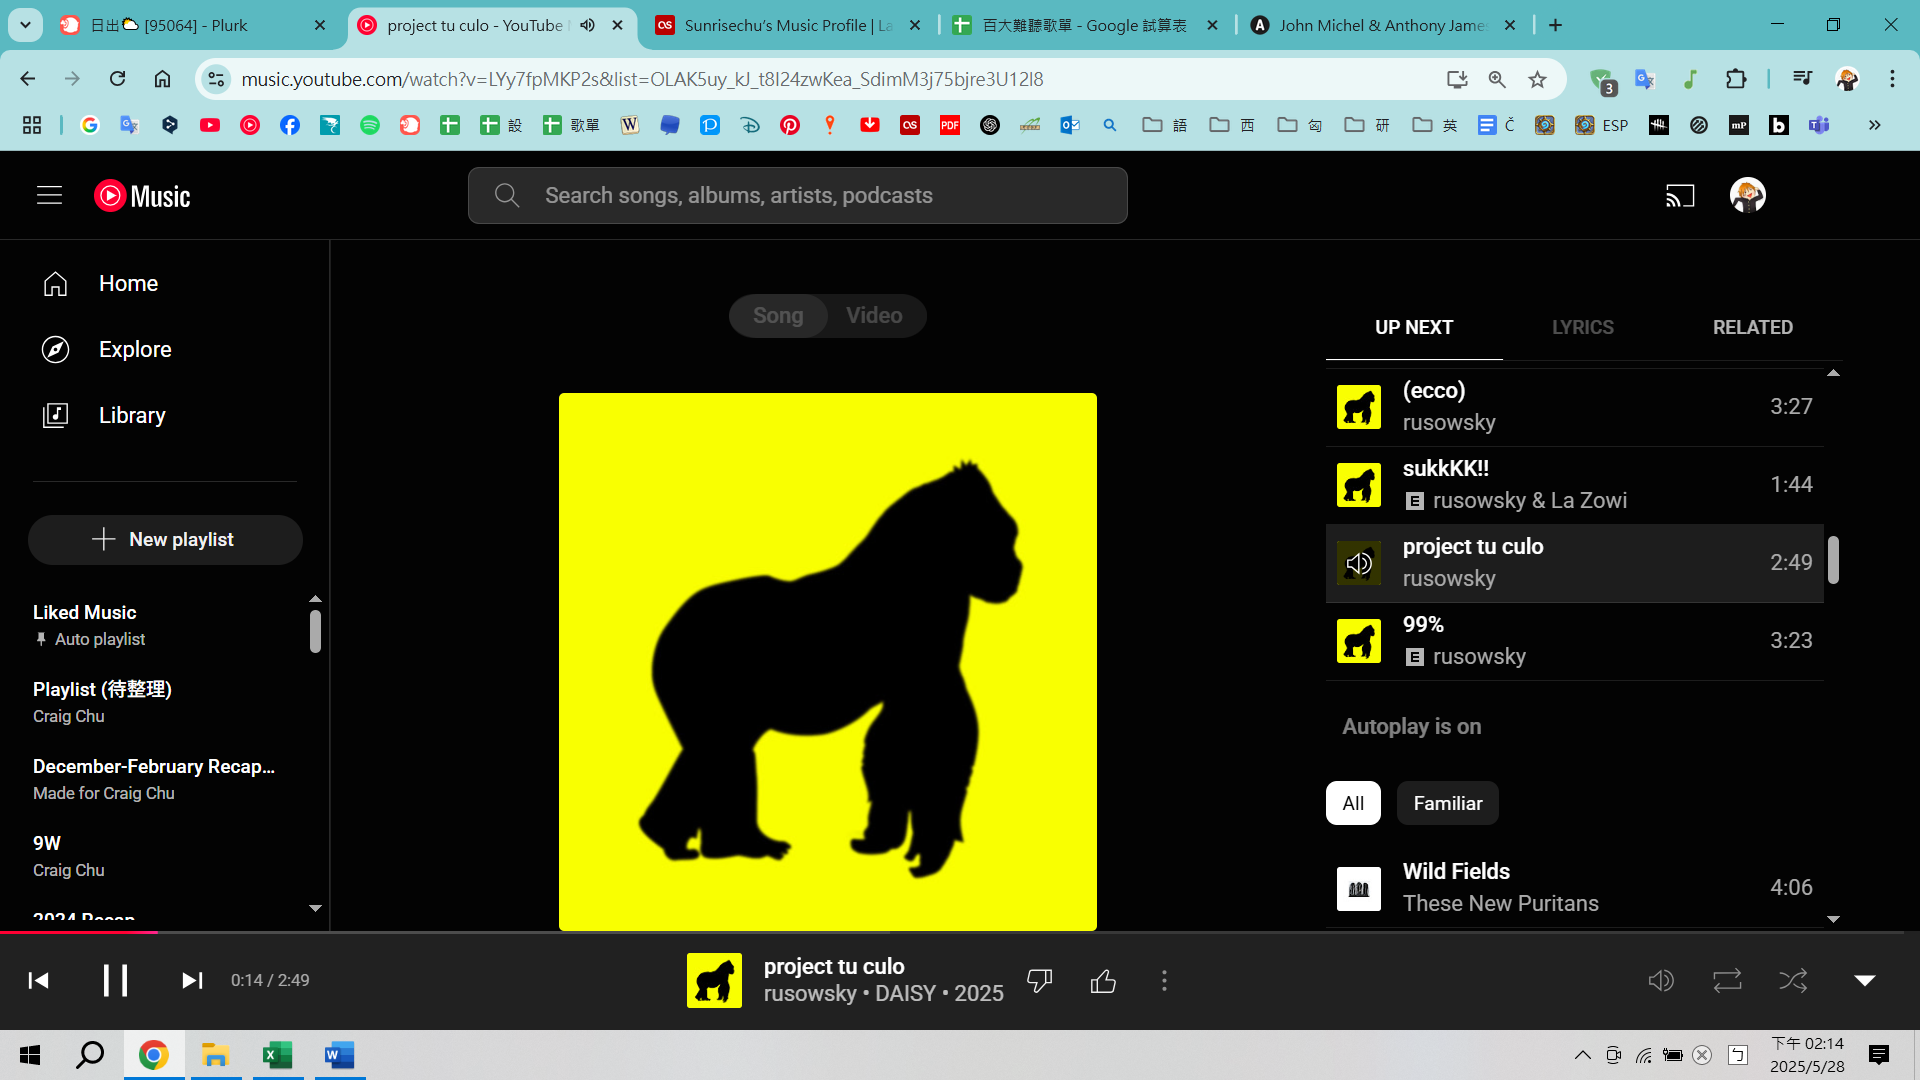Click the search songs input field

pyautogui.click(x=798, y=196)
